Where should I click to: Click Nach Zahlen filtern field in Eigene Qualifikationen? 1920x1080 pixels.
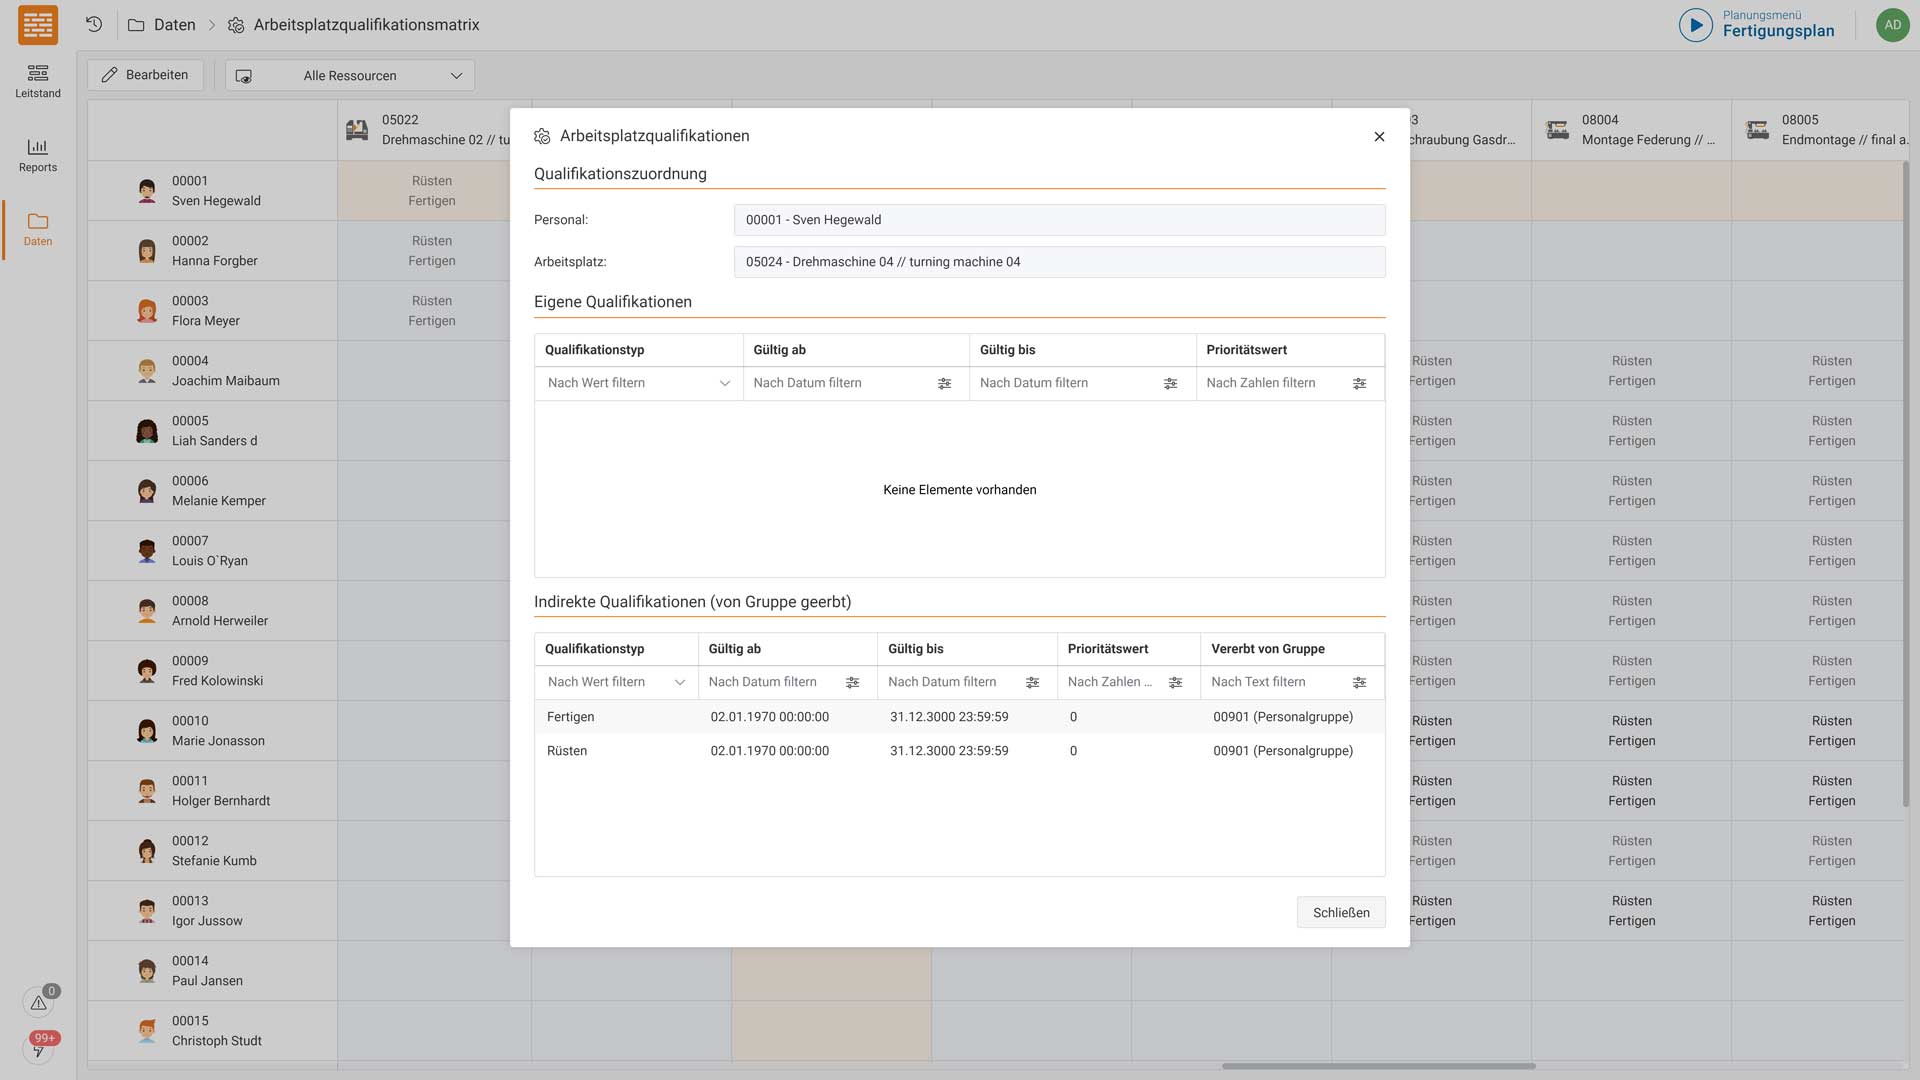[1273, 383]
